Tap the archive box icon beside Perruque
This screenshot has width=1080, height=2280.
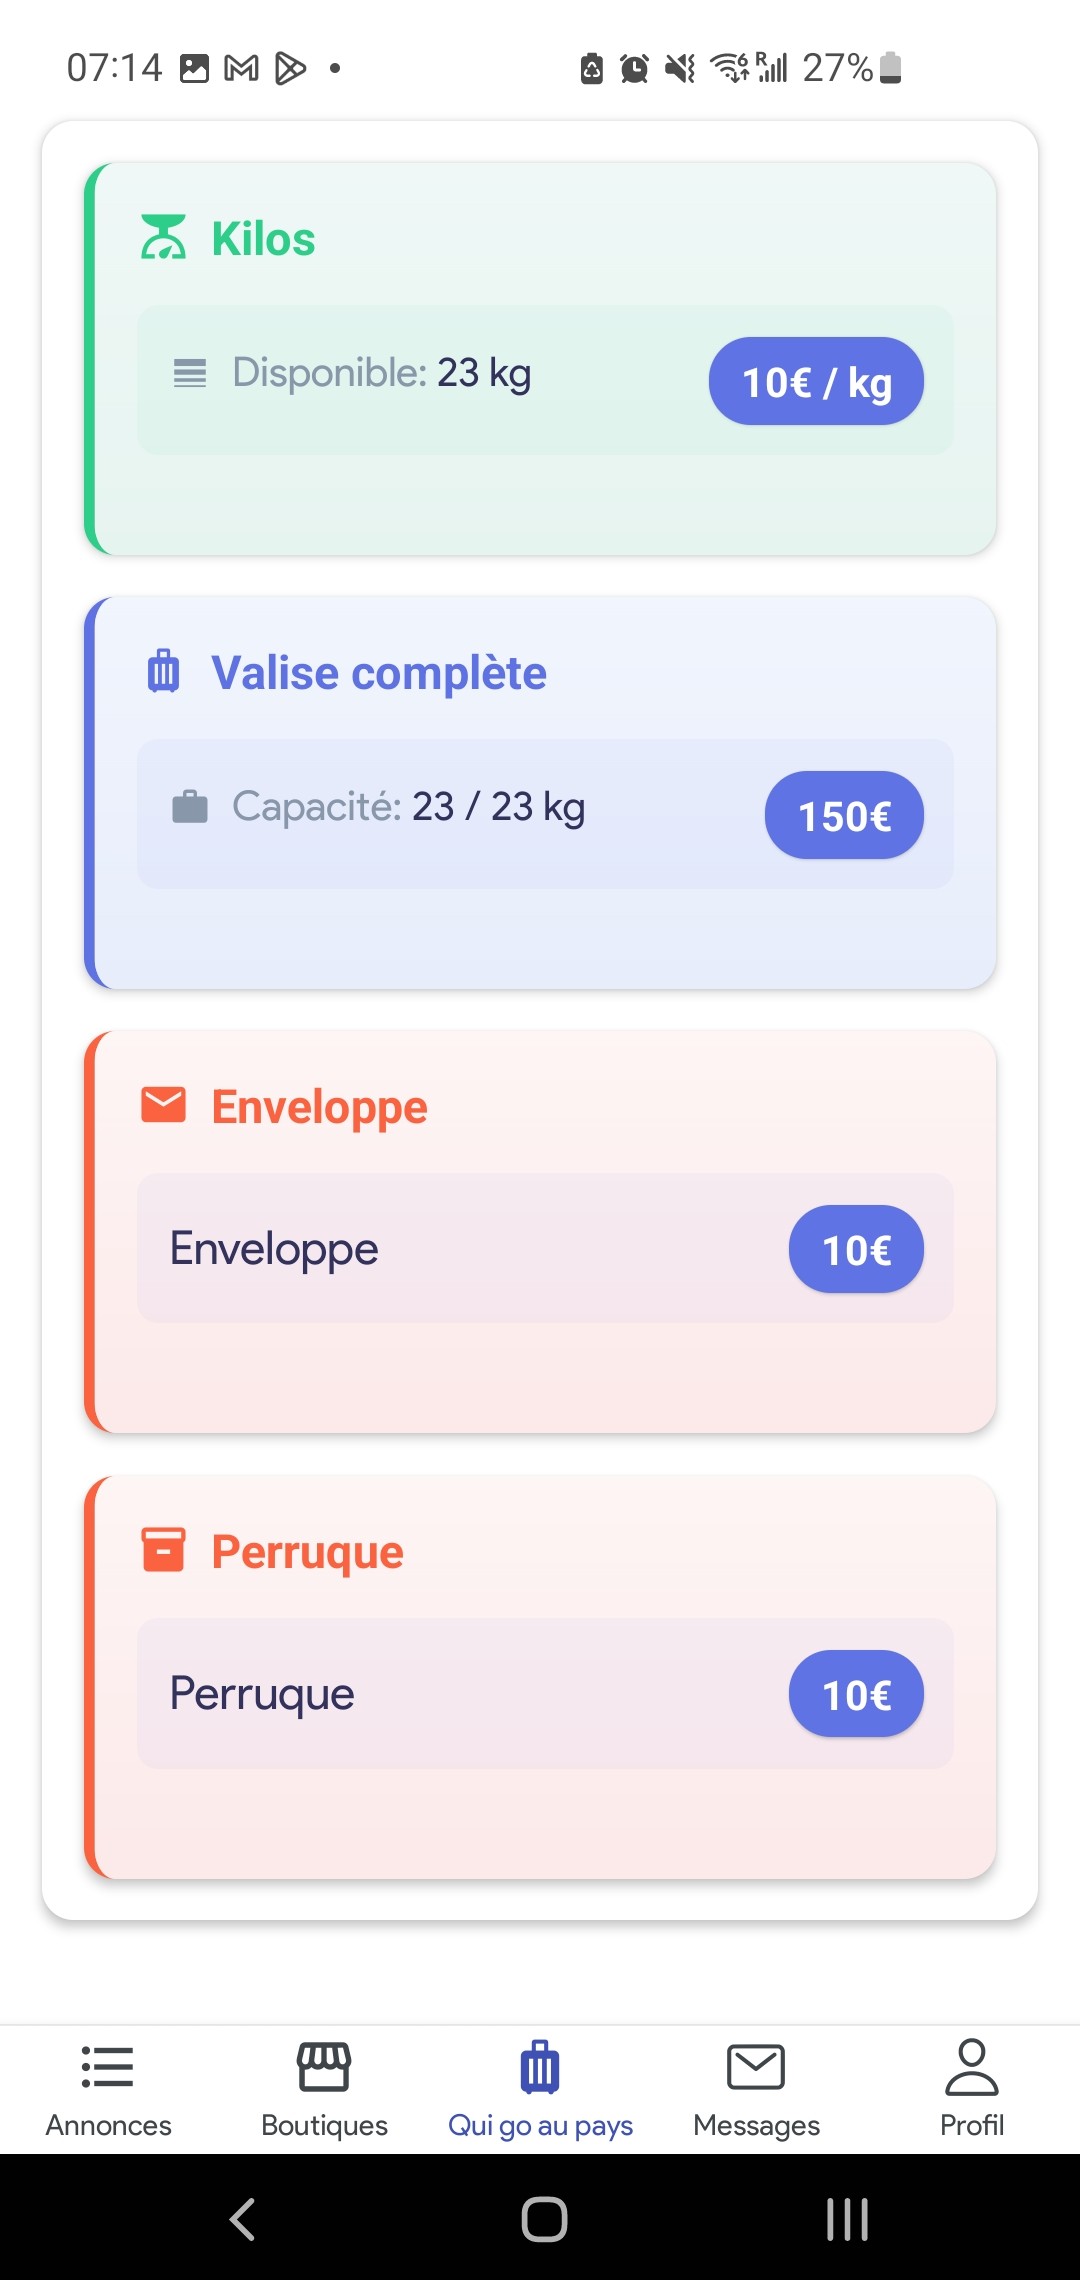click(x=163, y=1550)
